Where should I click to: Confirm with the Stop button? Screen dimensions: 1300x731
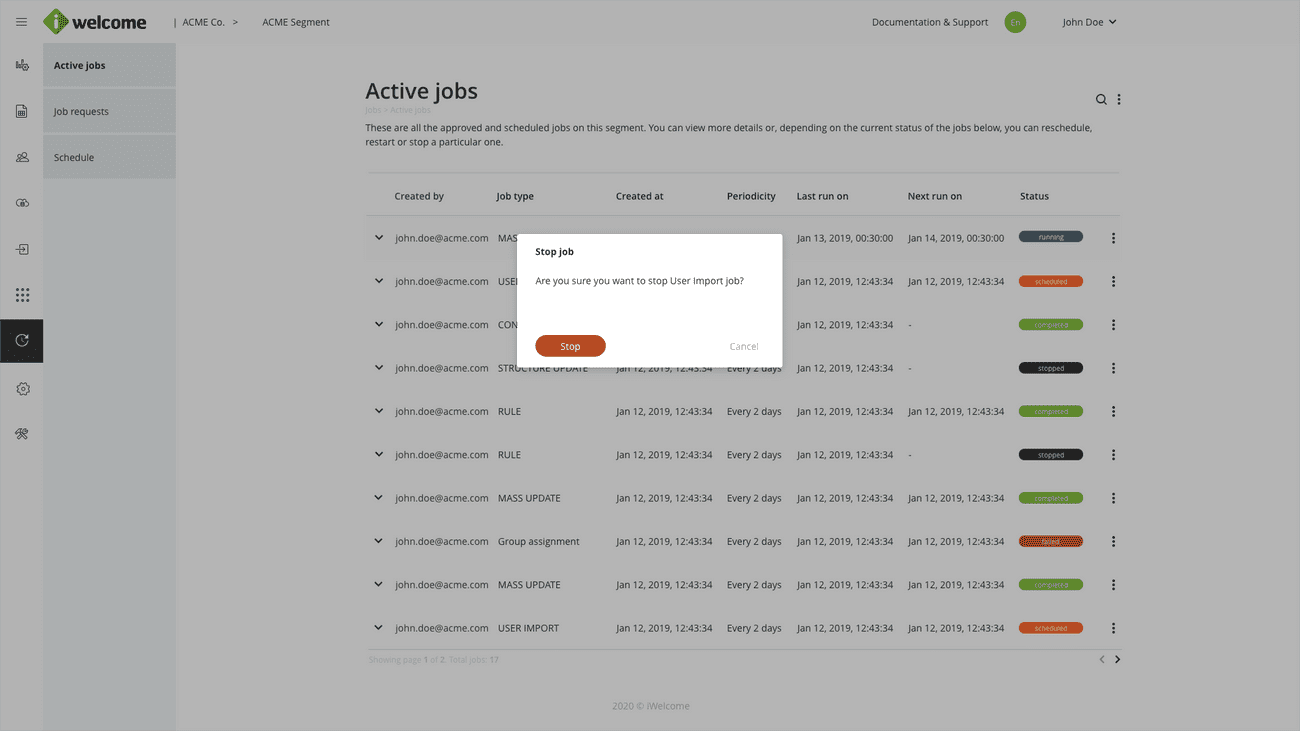[x=570, y=346]
